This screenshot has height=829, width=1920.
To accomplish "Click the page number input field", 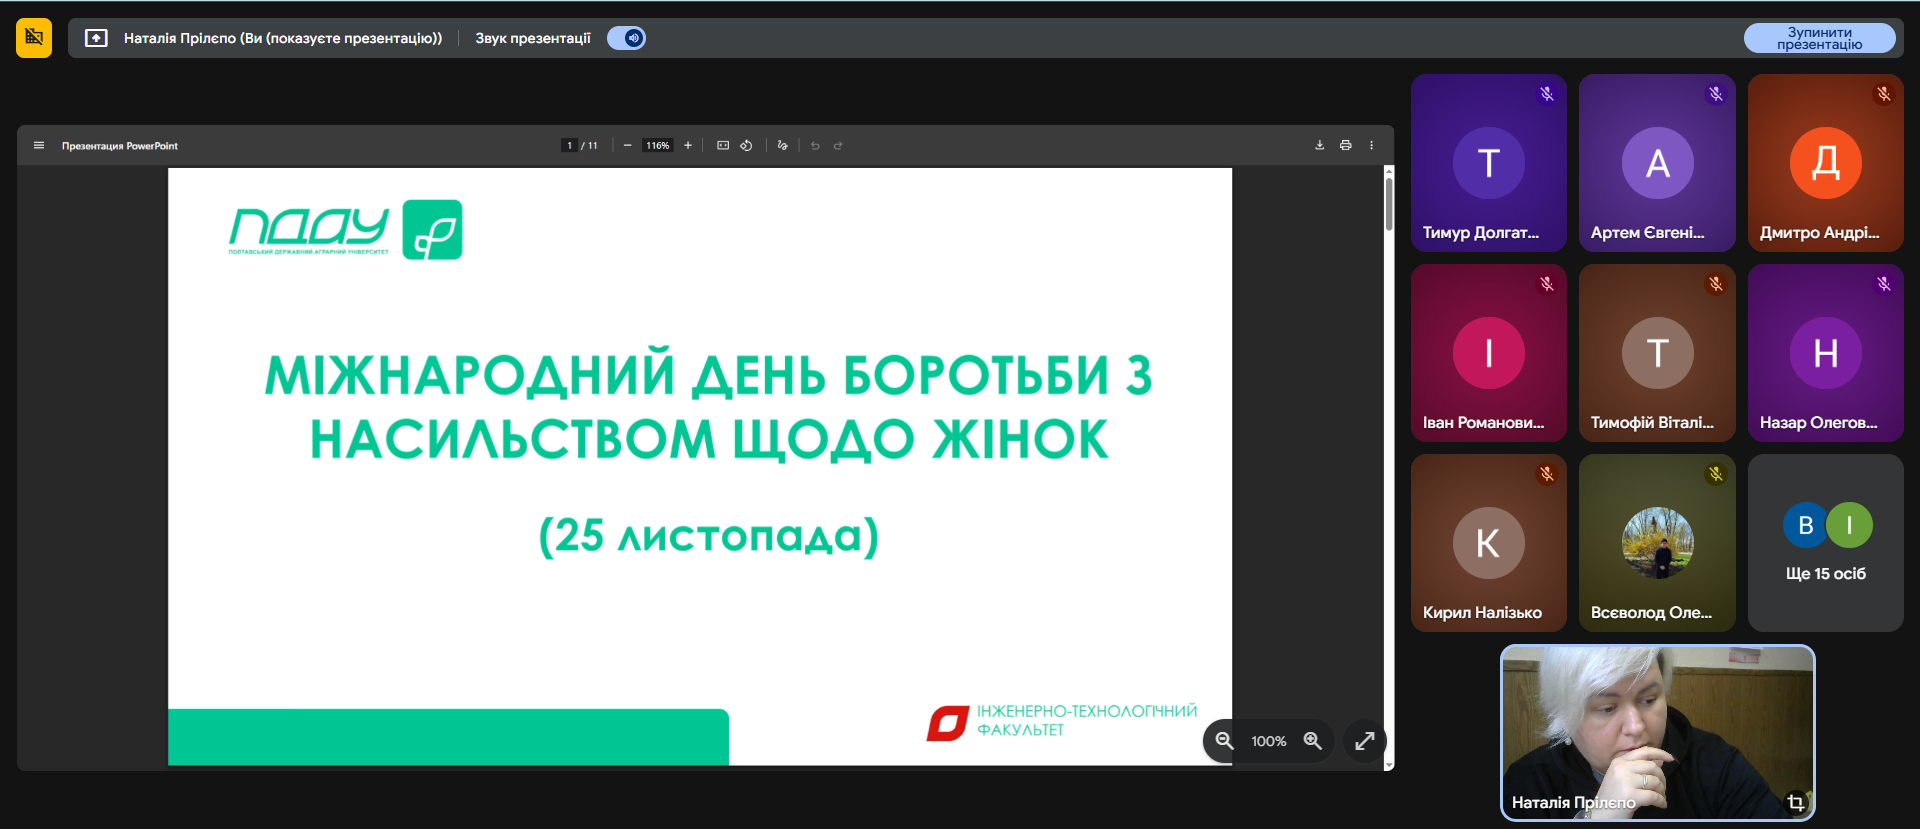I will [570, 146].
